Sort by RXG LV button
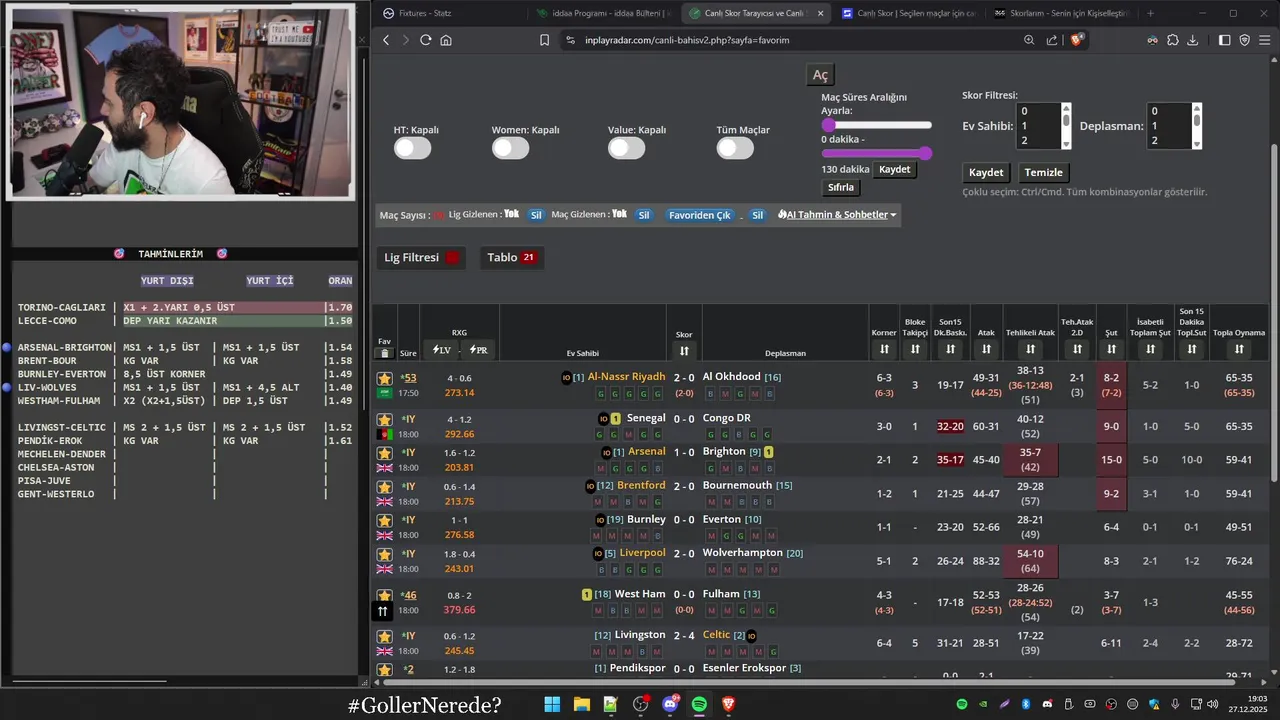This screenshot has width=1280, height=720. [442, 350]
